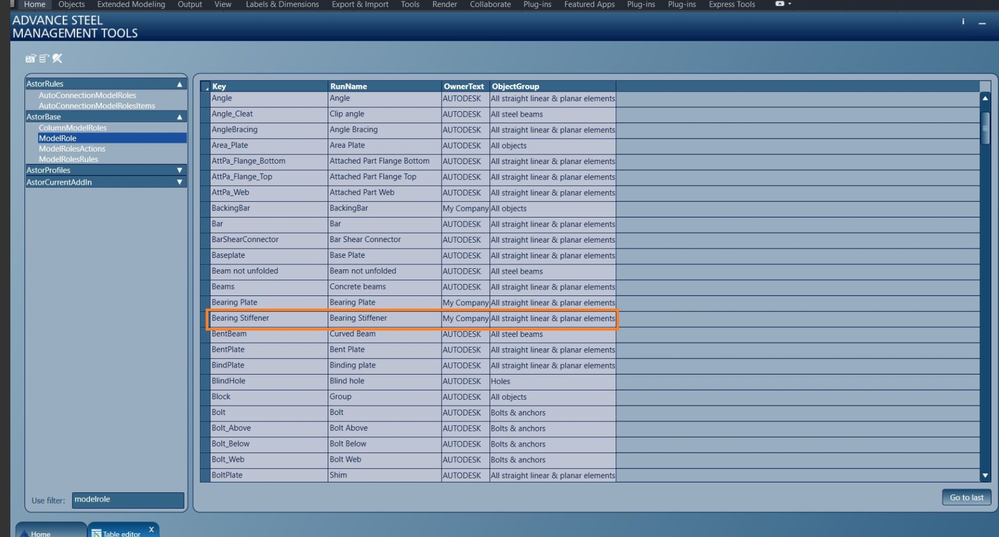Select ColumnModelRoles in the tree

(73, 128)
